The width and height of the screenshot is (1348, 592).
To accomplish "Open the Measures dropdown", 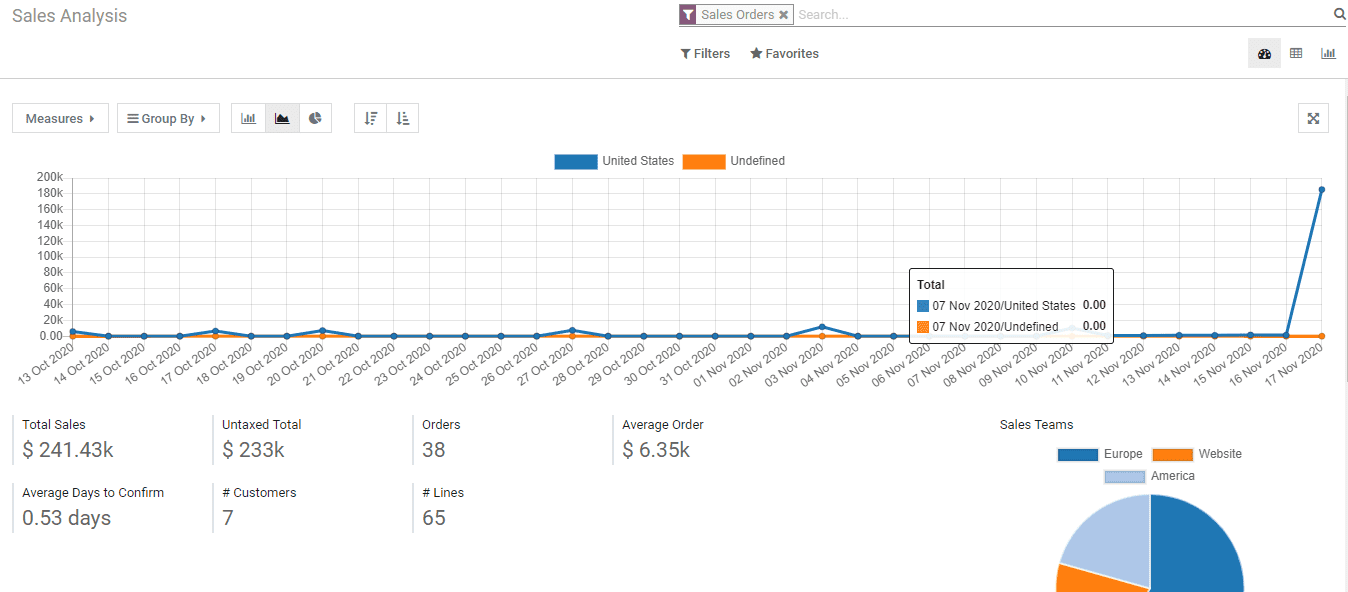I will pyautogui.click(x=60, y=118).
